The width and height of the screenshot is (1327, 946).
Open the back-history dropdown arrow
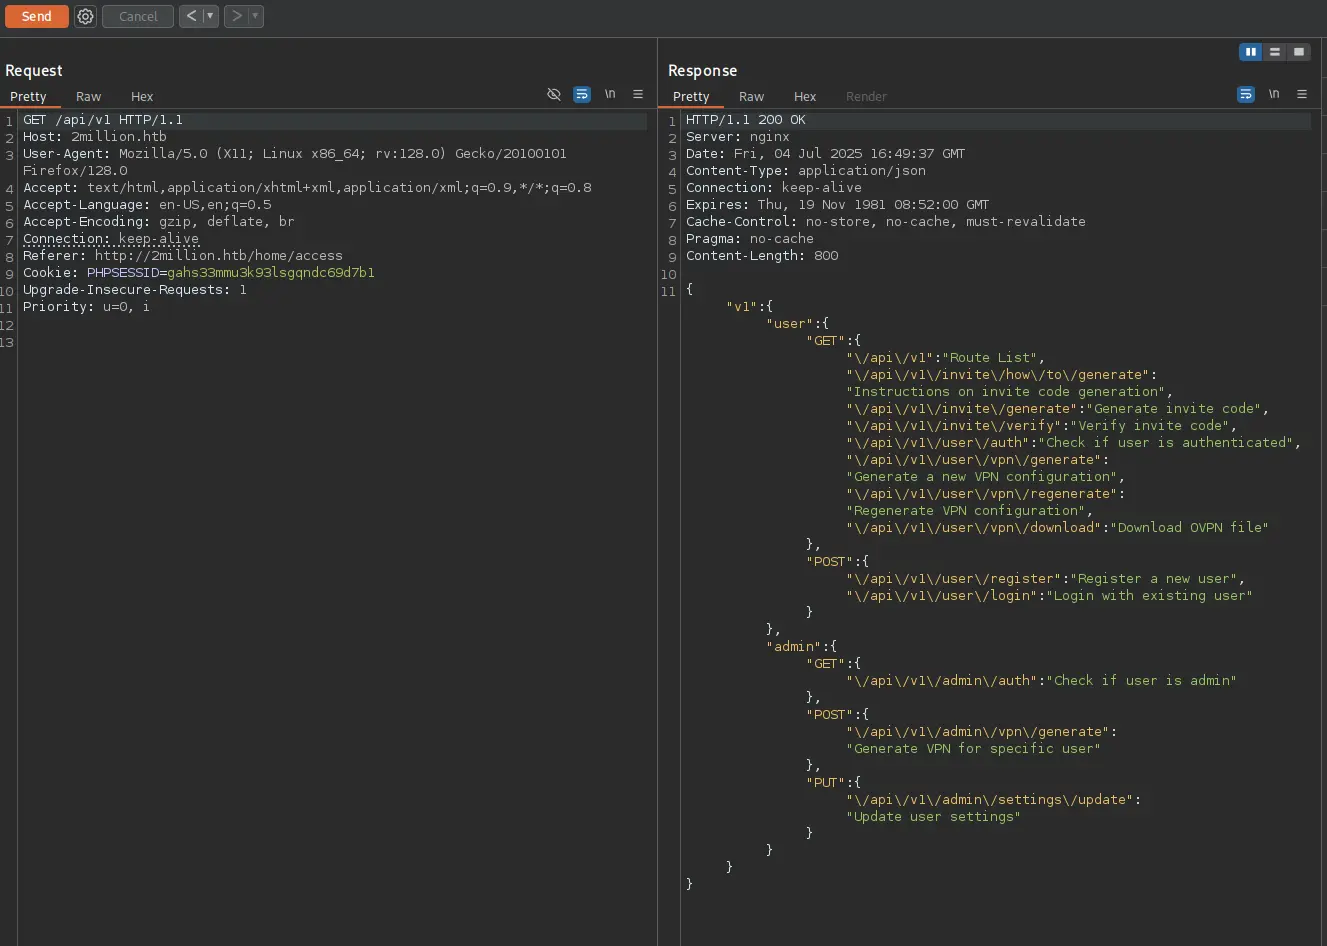click(x=211, y=16)
